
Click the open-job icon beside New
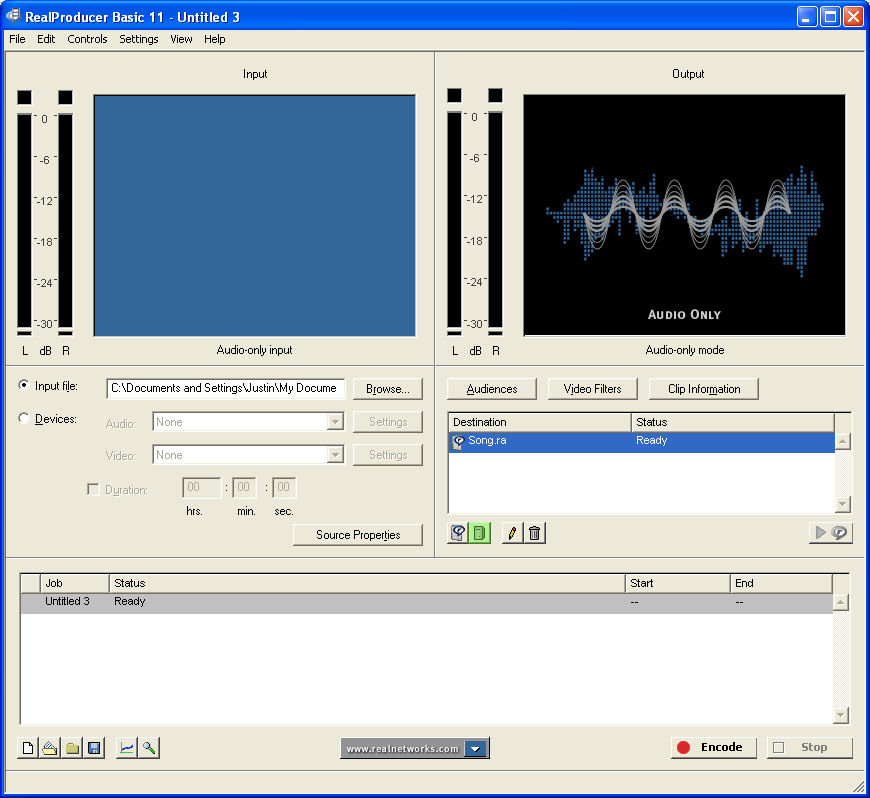tap(50, 748)
